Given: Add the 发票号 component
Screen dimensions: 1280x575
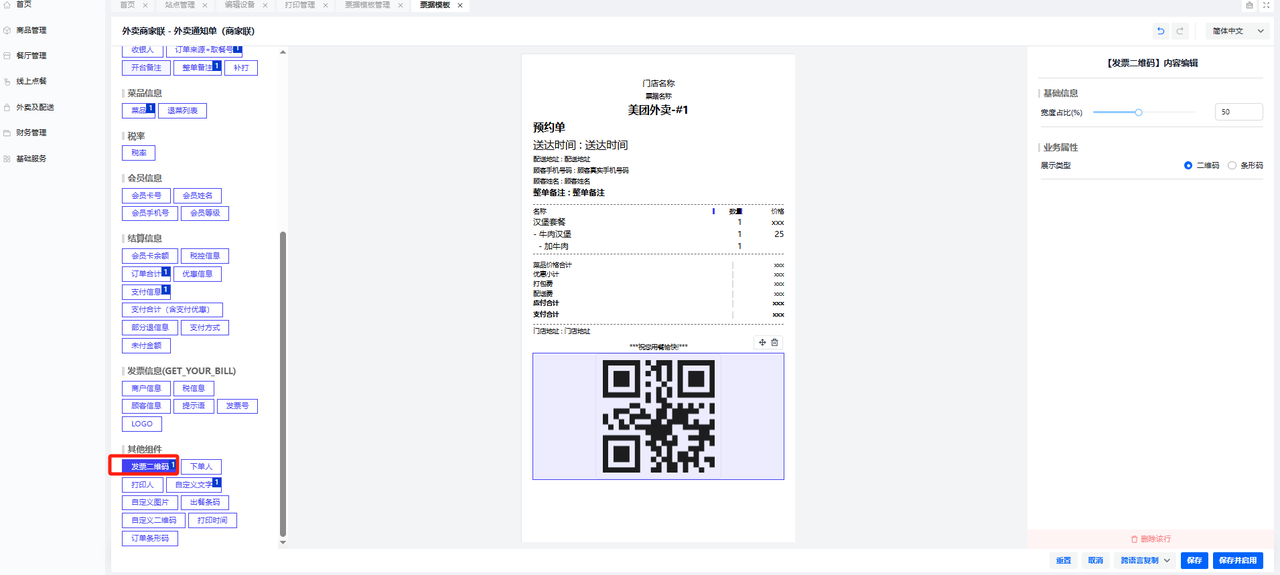Looking at the screenshot, I should coord(237,406).
